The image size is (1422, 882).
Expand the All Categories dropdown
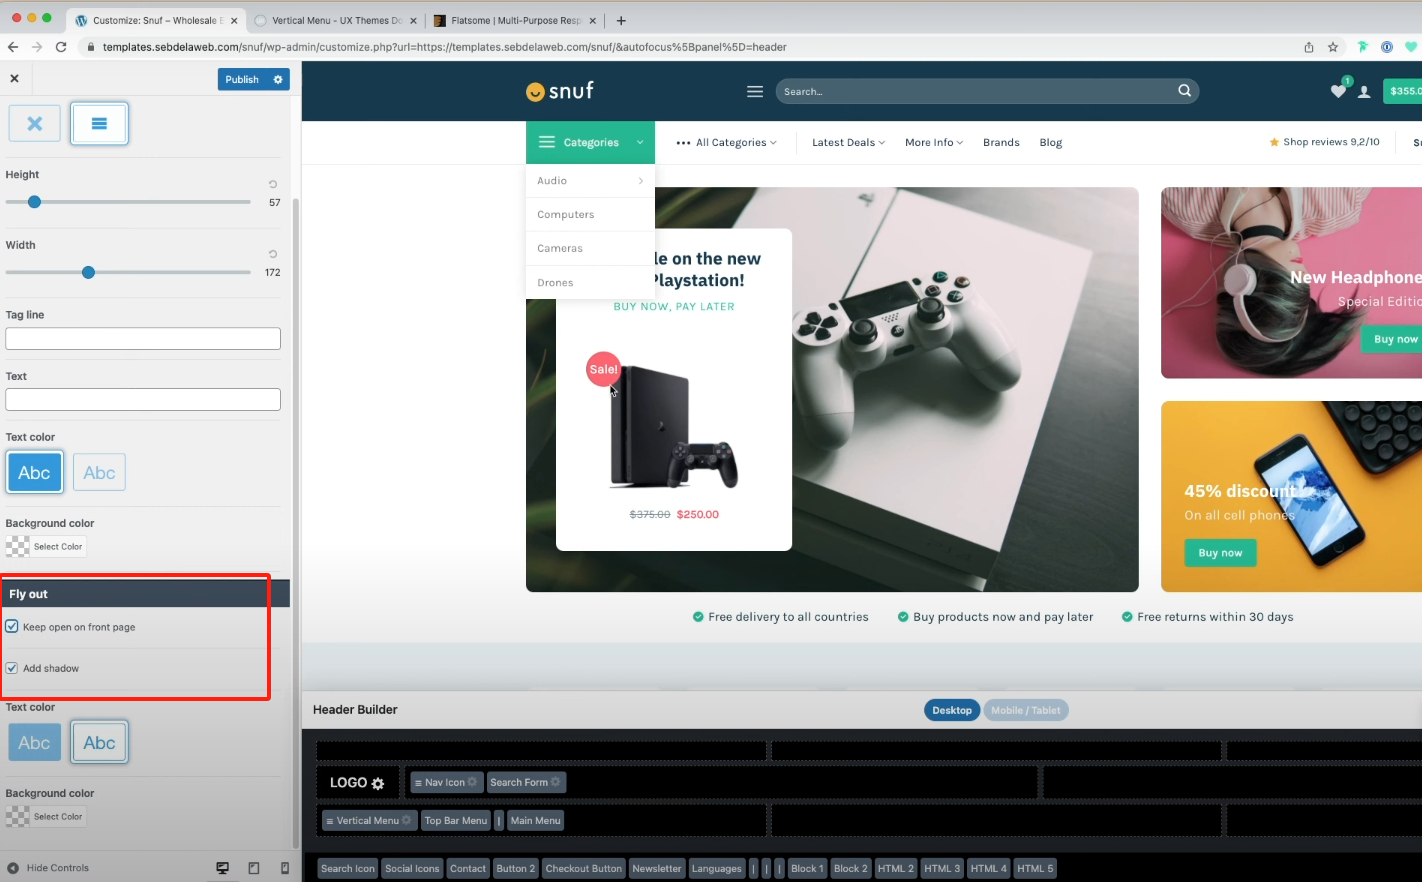[x=726, y=143]
